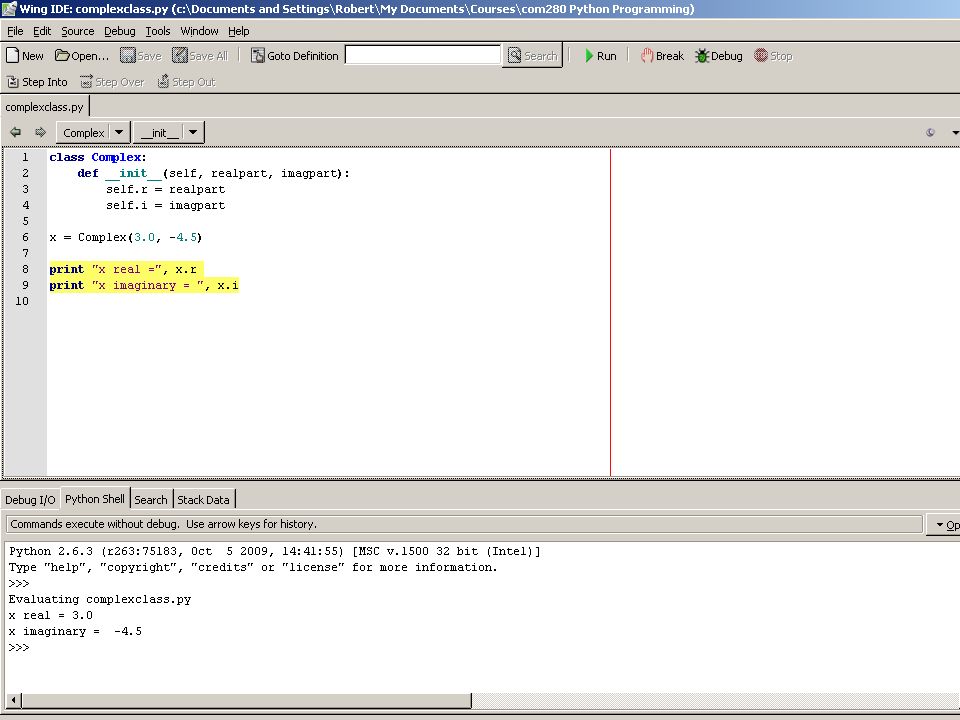The height and width of the screenshot is (720, 960).
Task: Click the 'x = Complex(3.0, -4.5)' line
Action: tap(126, 237)
